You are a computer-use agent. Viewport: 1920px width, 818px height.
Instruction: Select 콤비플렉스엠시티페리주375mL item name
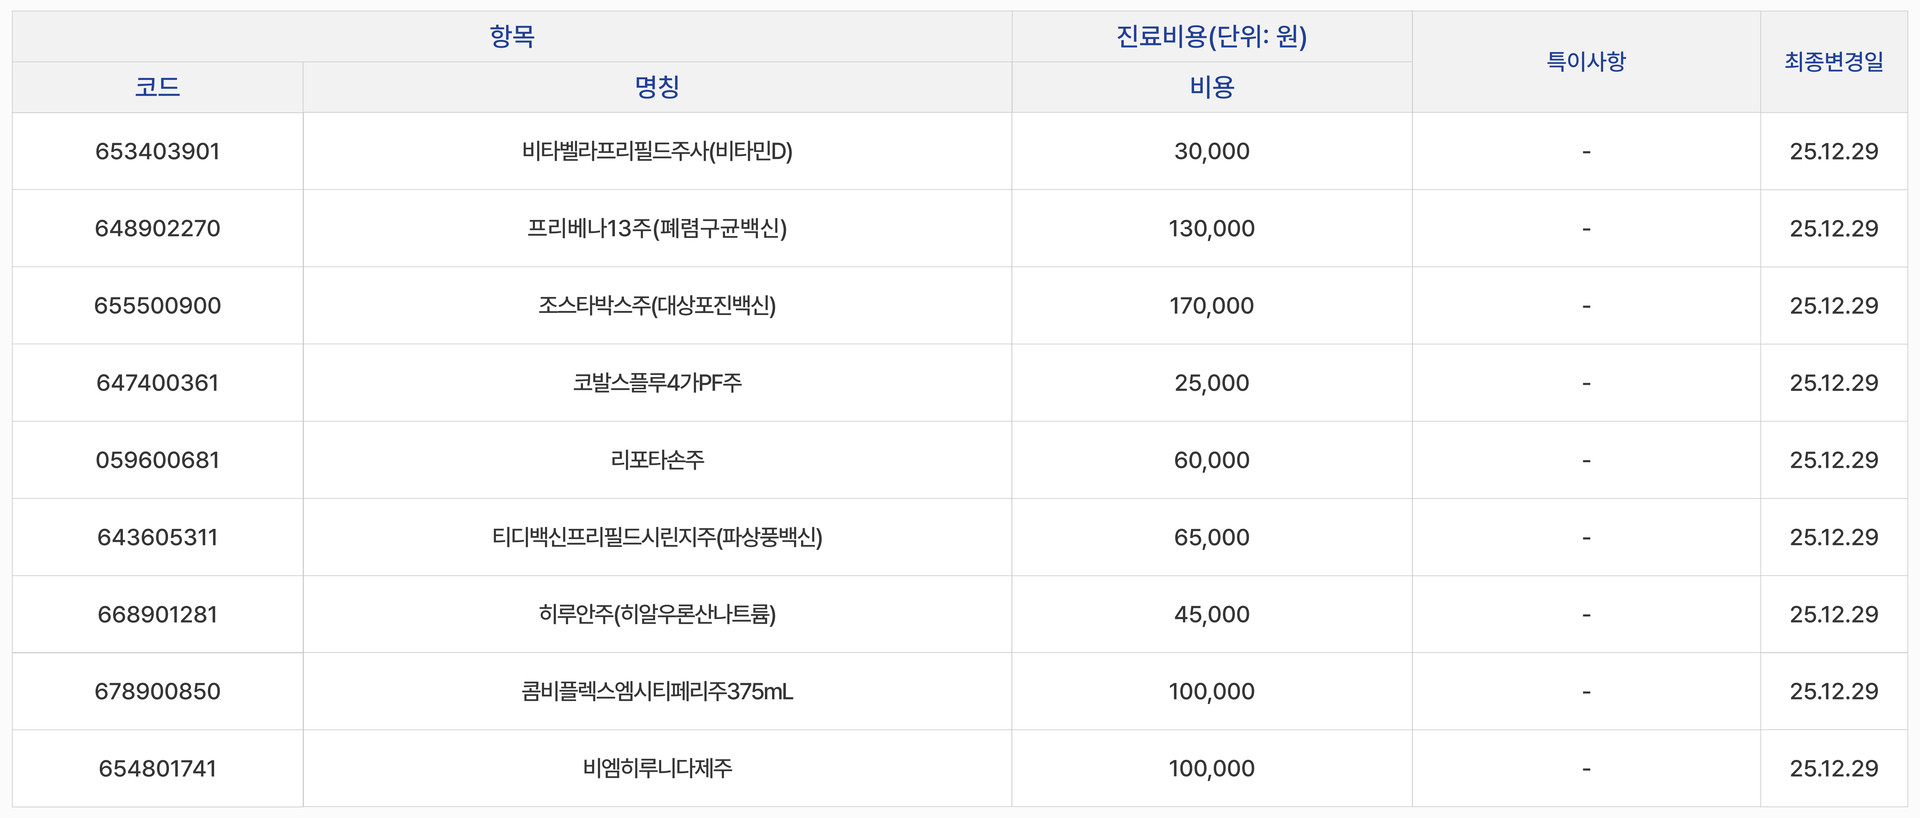[657, 691]
